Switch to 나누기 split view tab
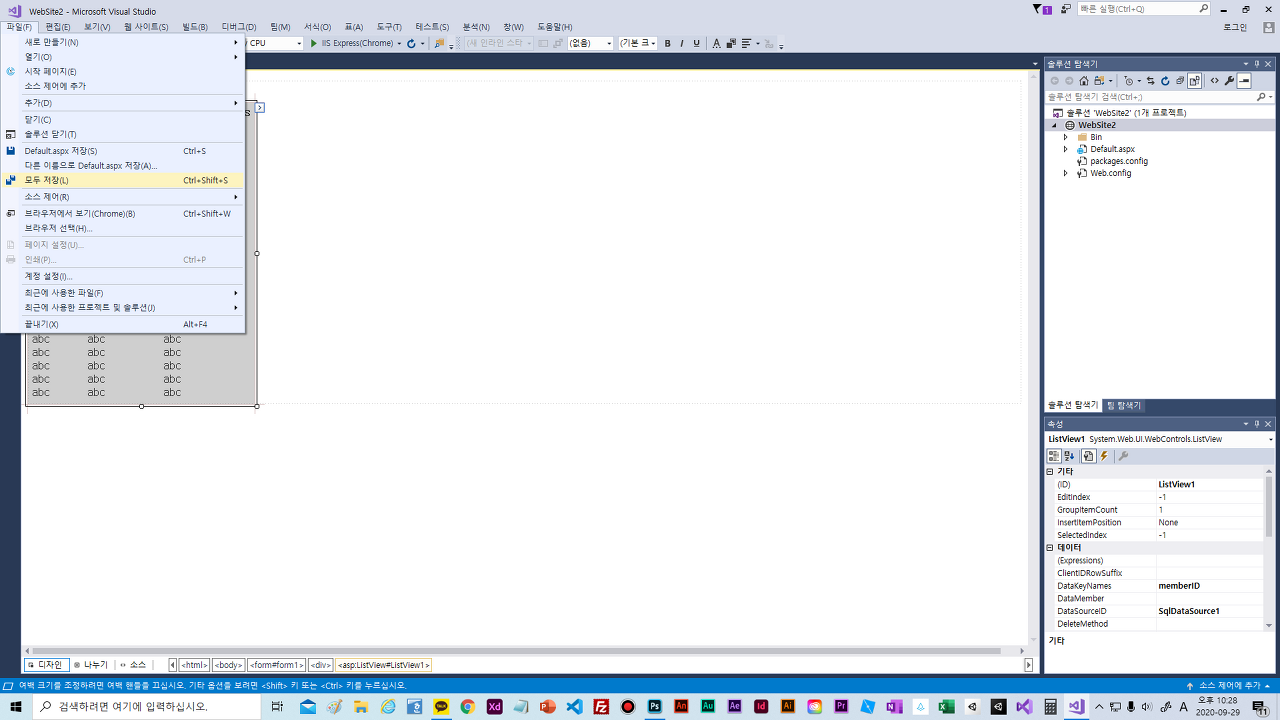This screenshot has width=1280, height=720. tap(91, 665)
